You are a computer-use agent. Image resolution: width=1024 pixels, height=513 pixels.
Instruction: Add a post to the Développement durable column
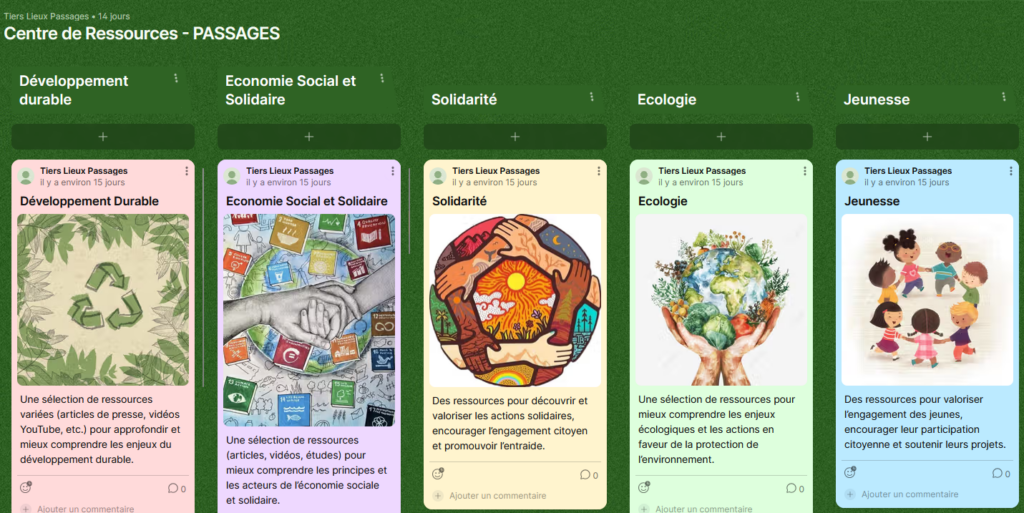click(103, 136)
